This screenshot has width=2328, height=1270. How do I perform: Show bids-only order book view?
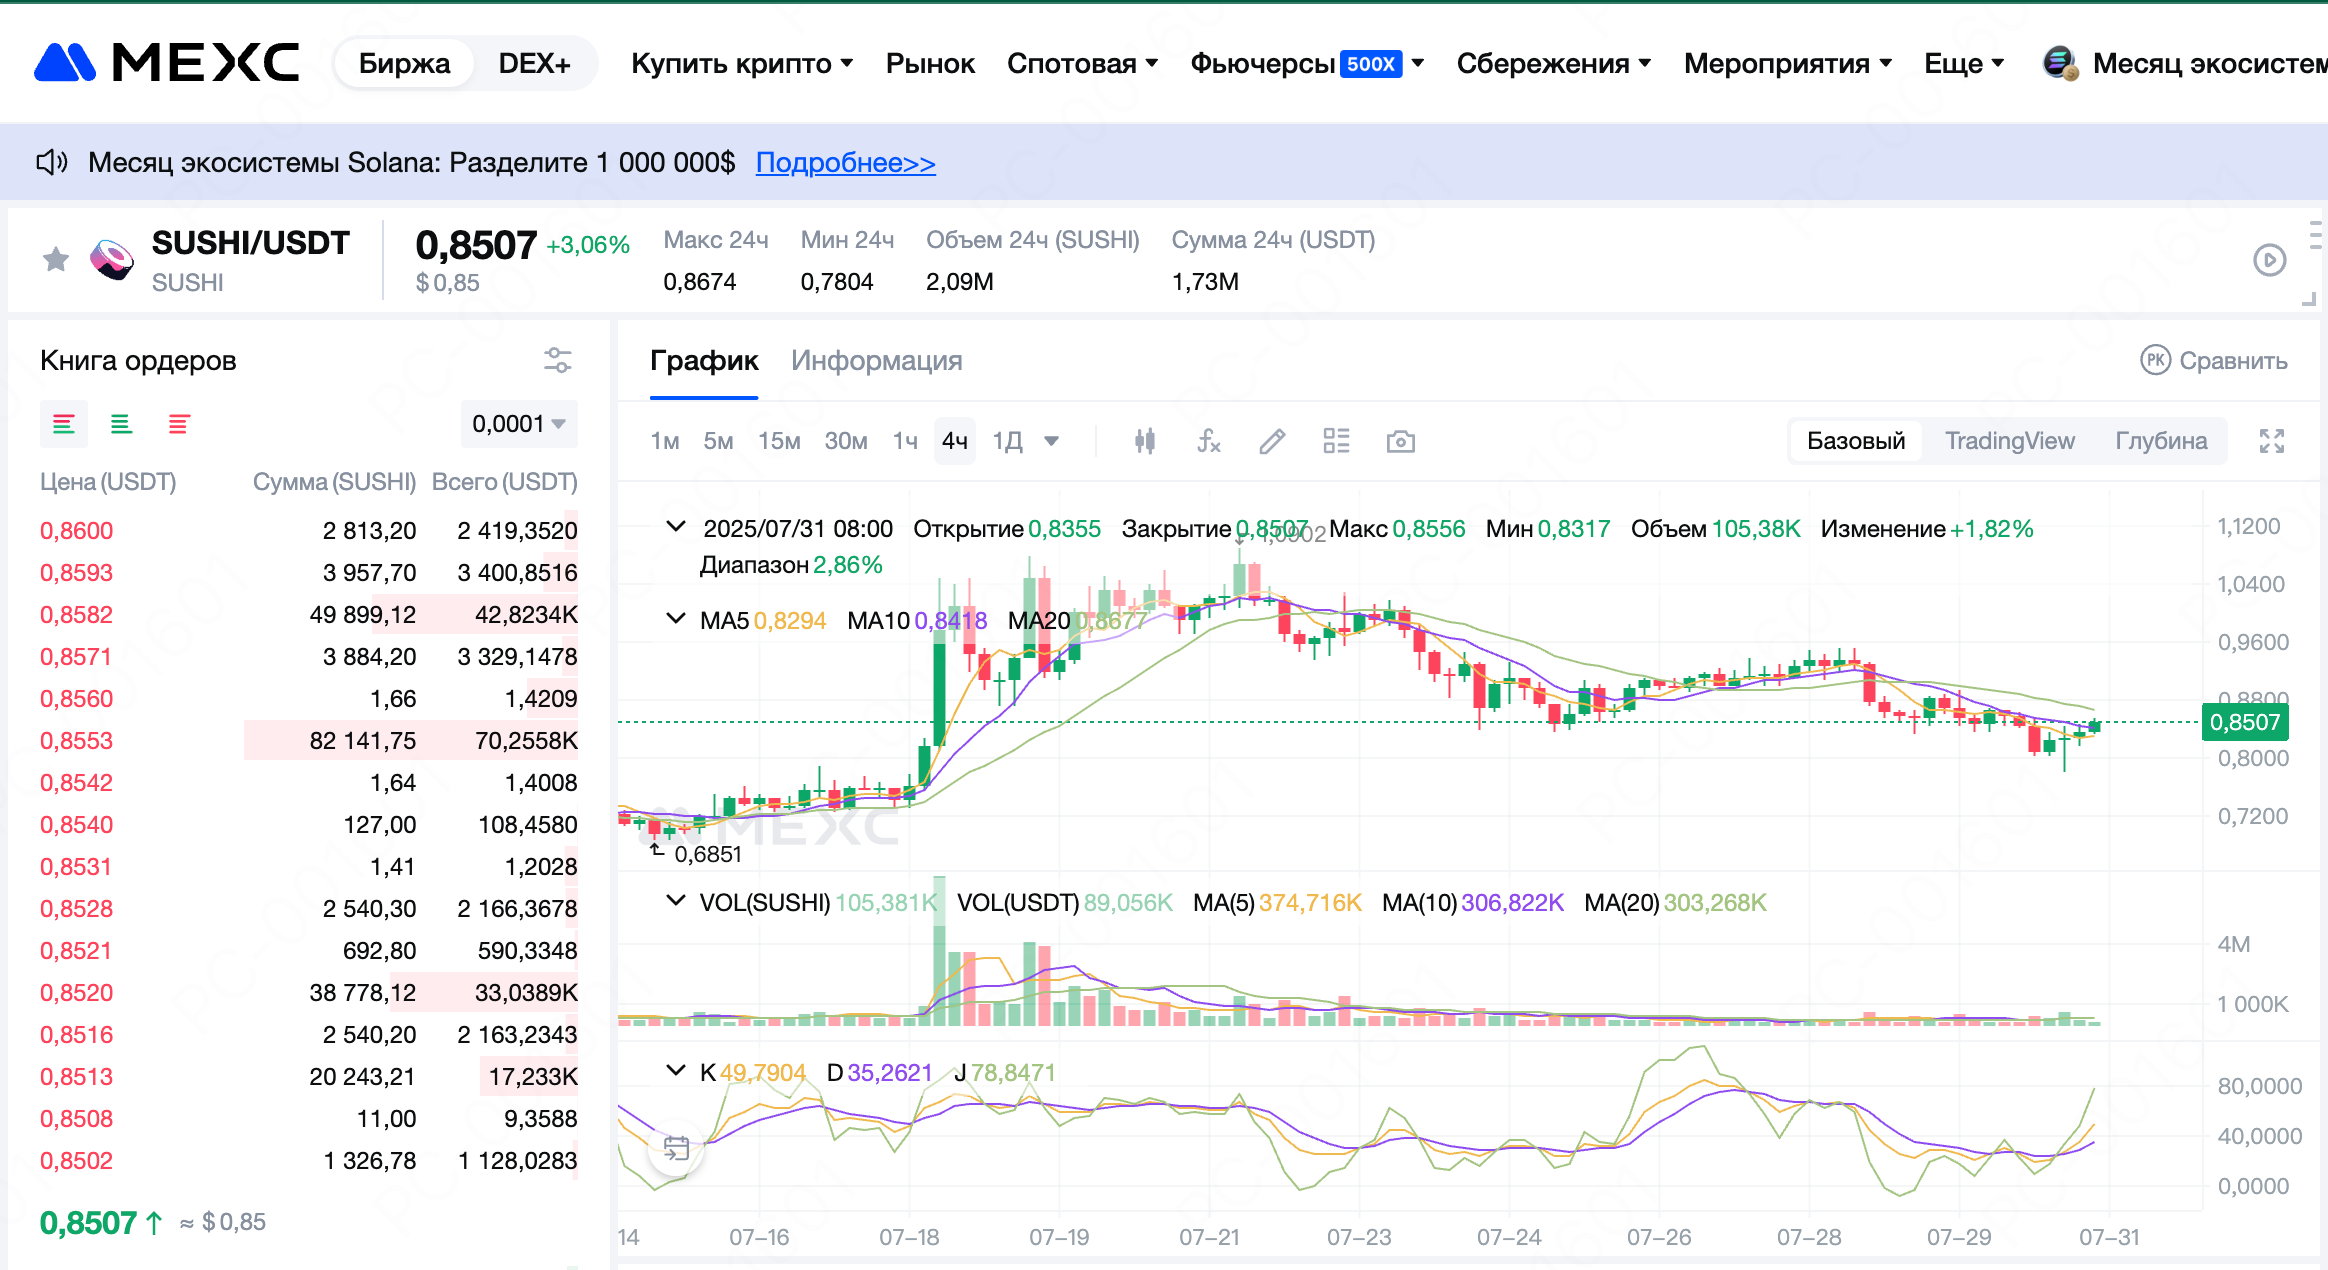click(121, 424)
